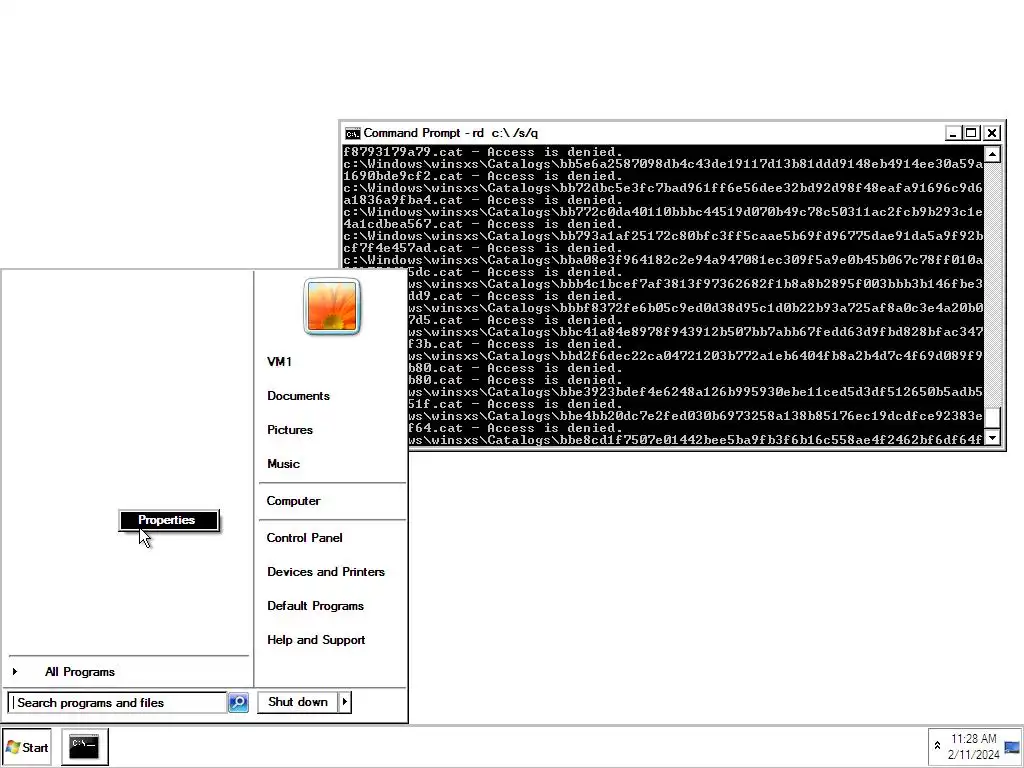Viewport: 1024px width, 768px height.
Task: Click the line "a1836a9fba4.cat - Access is denied."
Action: tap(483, 200)
